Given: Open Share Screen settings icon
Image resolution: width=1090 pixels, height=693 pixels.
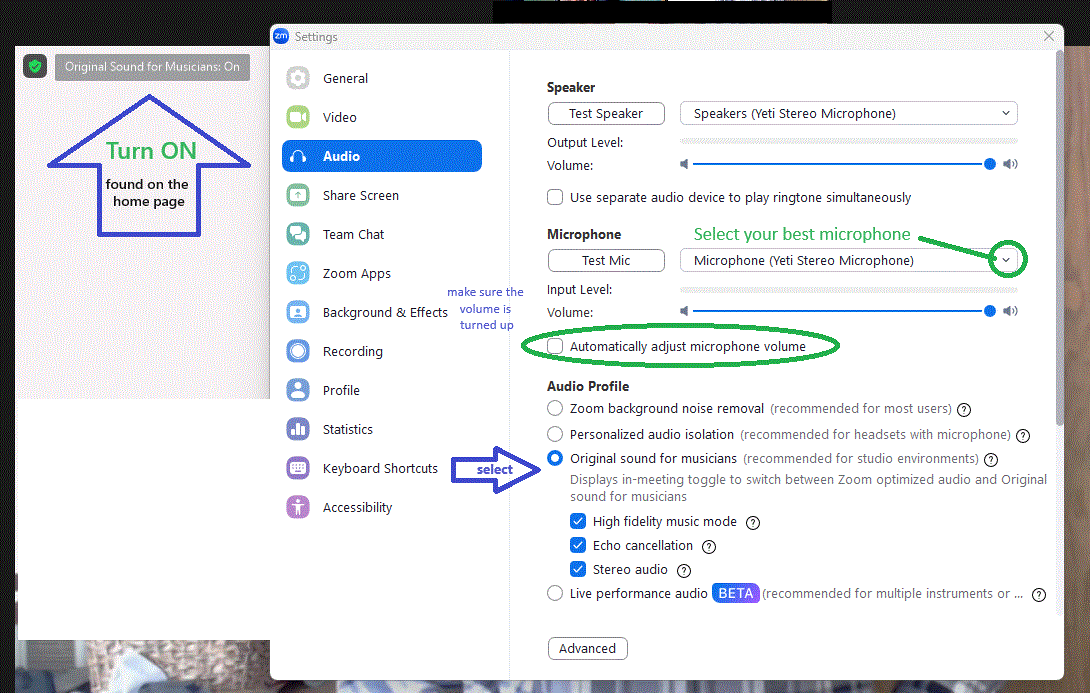Looking at the screenshot, I should pyautogui.click(x=298, y=196).
